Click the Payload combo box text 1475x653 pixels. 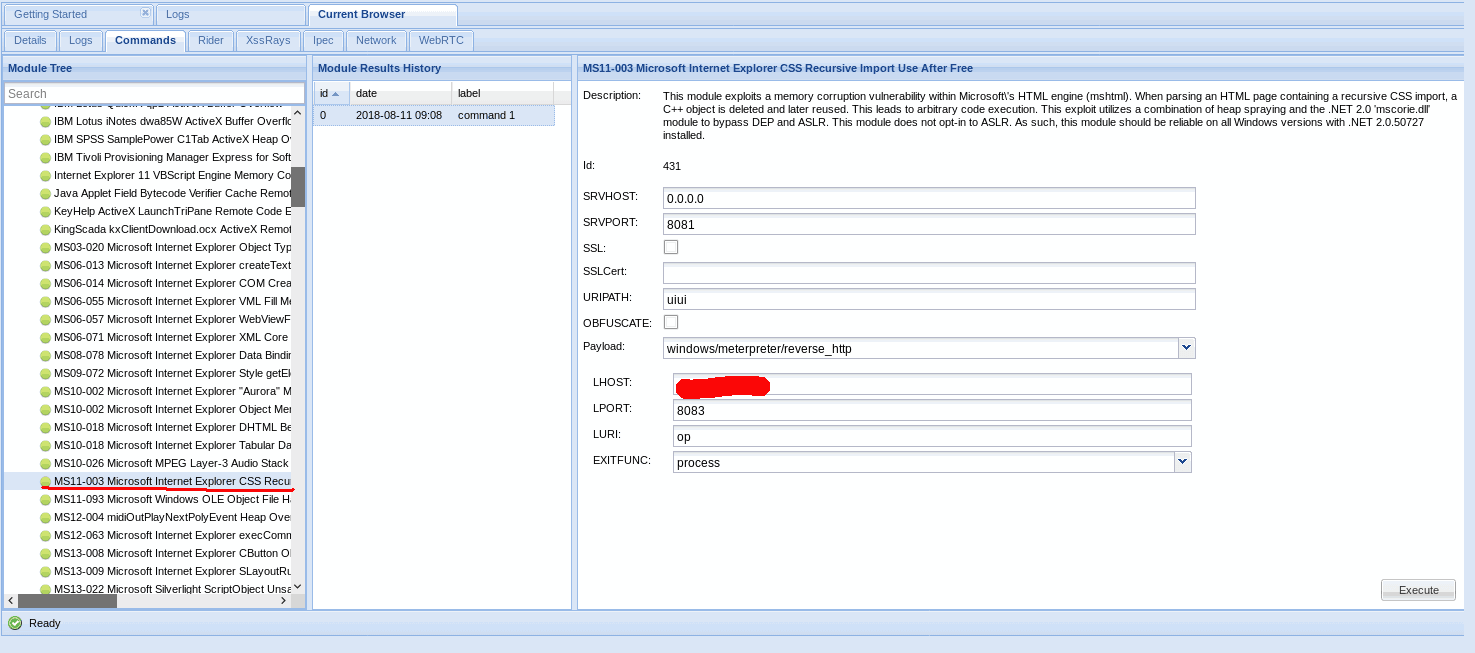(x=921, y=348)
